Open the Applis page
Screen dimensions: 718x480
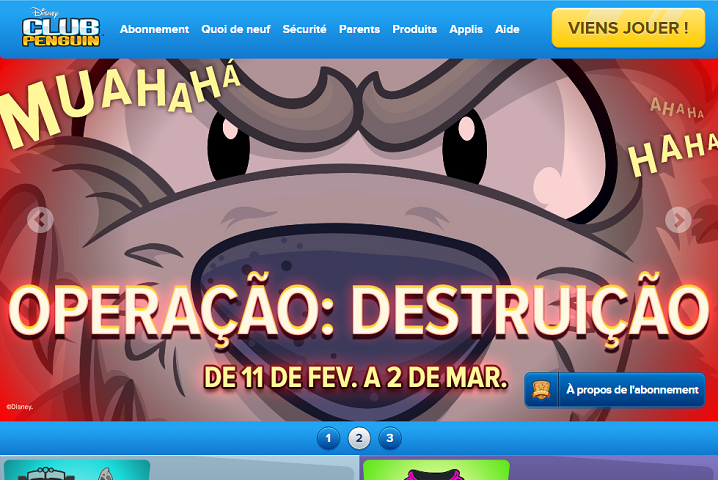point(466,29)
